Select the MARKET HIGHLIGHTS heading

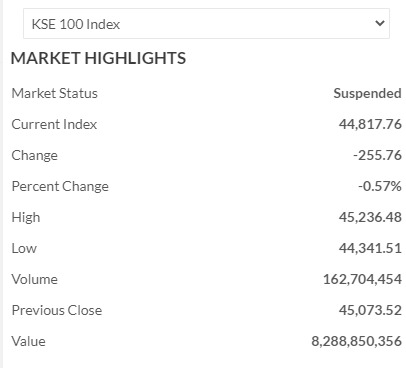98,58
